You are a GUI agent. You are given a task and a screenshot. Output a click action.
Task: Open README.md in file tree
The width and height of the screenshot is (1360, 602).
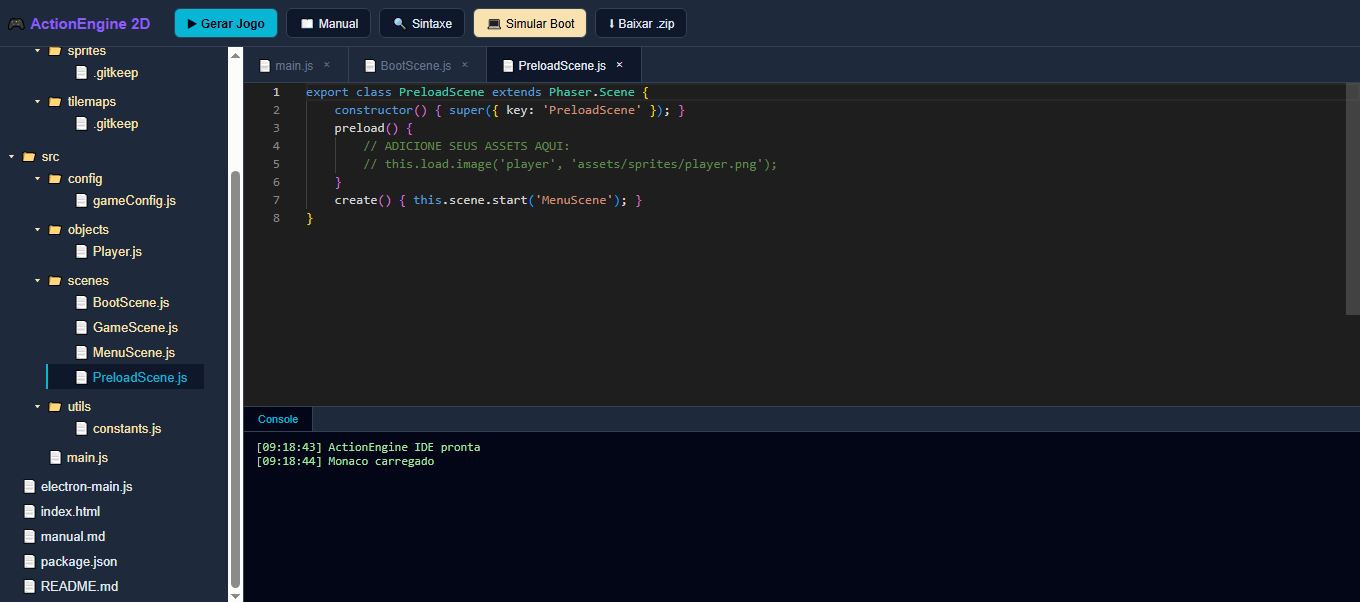pyautogui.click(x=79, y=586)
